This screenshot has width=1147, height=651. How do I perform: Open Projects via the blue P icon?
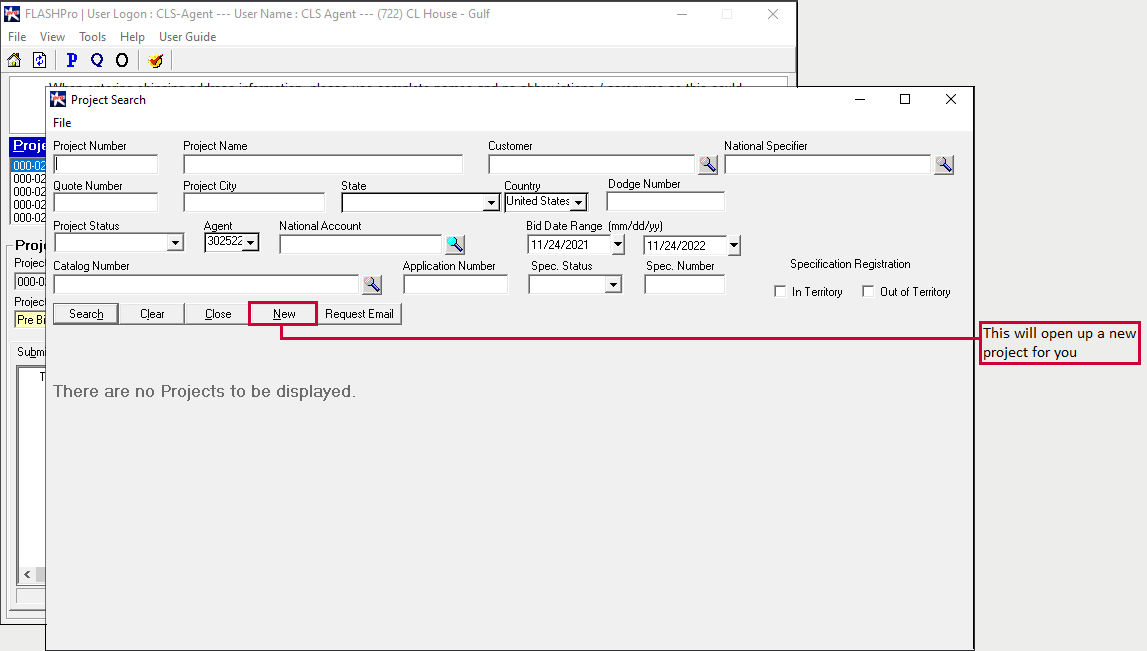(x=72, y=60)
